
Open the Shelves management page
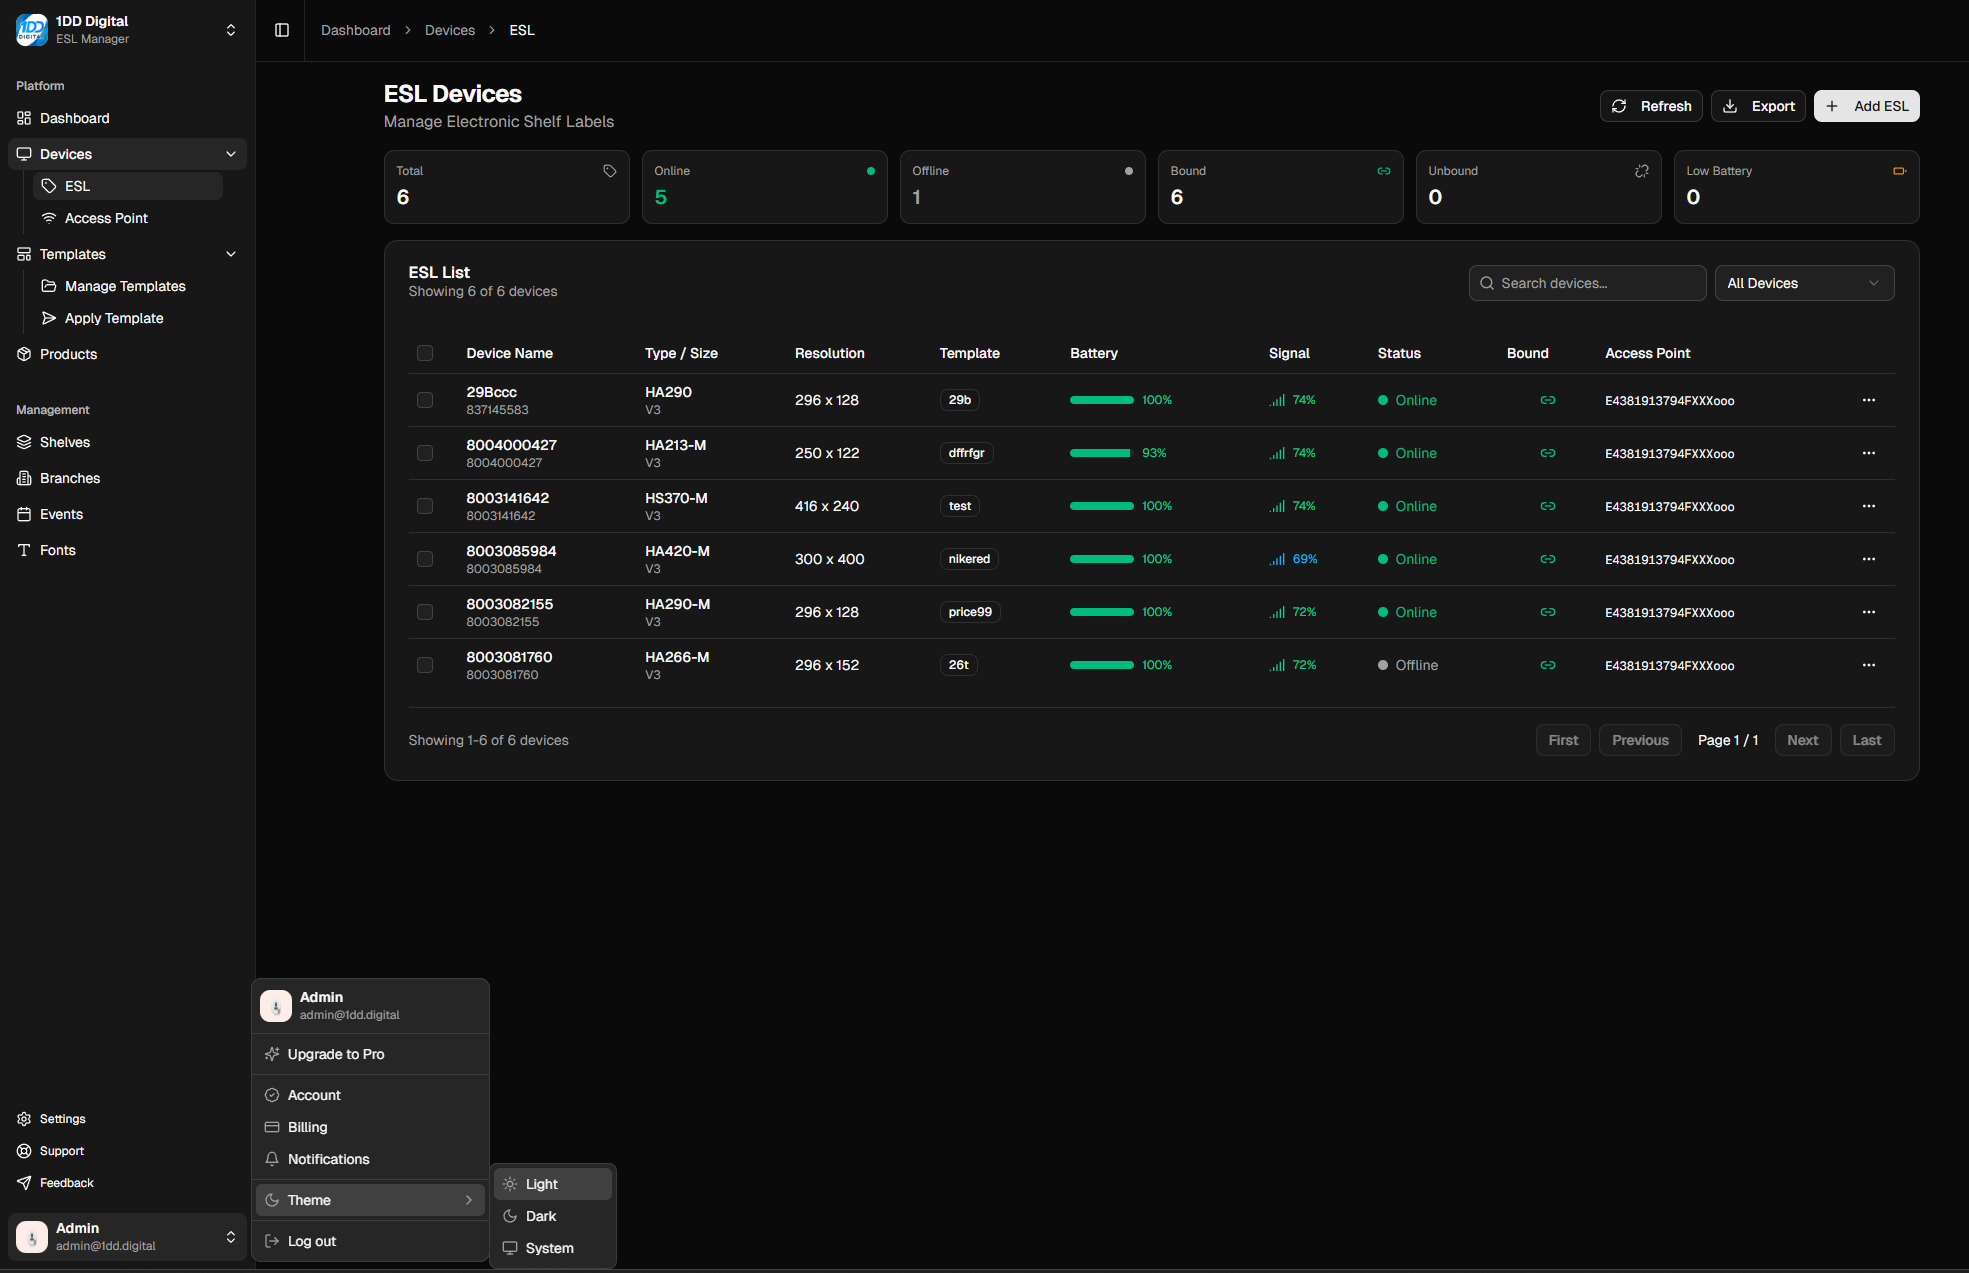click(x=64, y=441)
